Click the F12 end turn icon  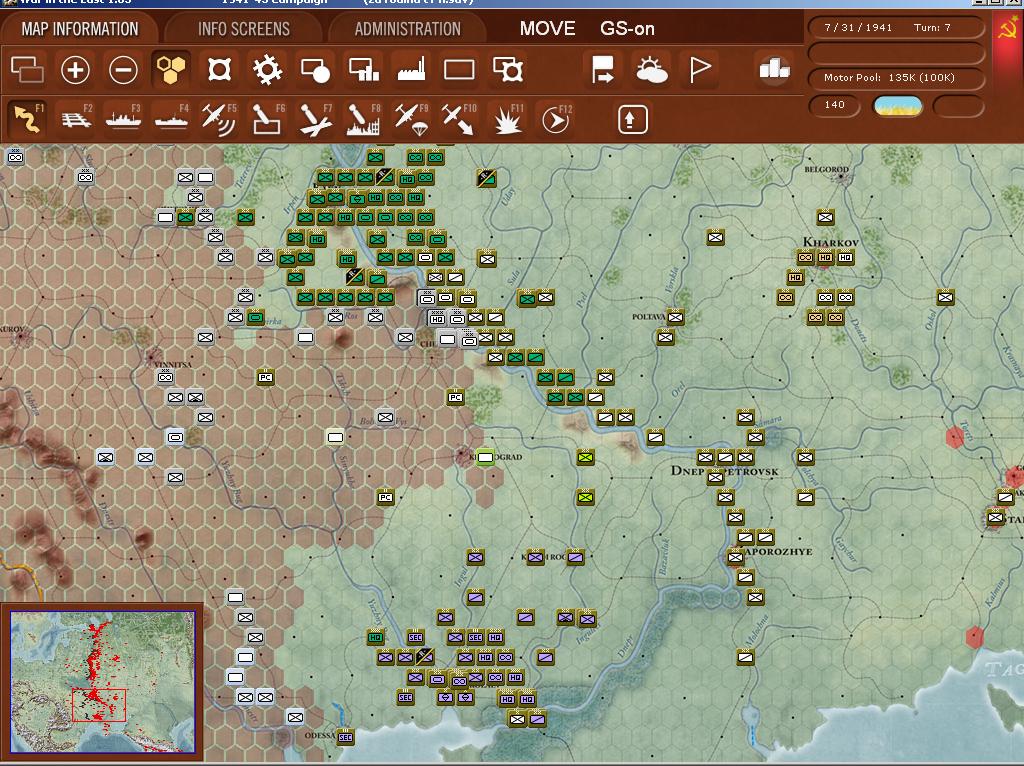tap(556, 119)
